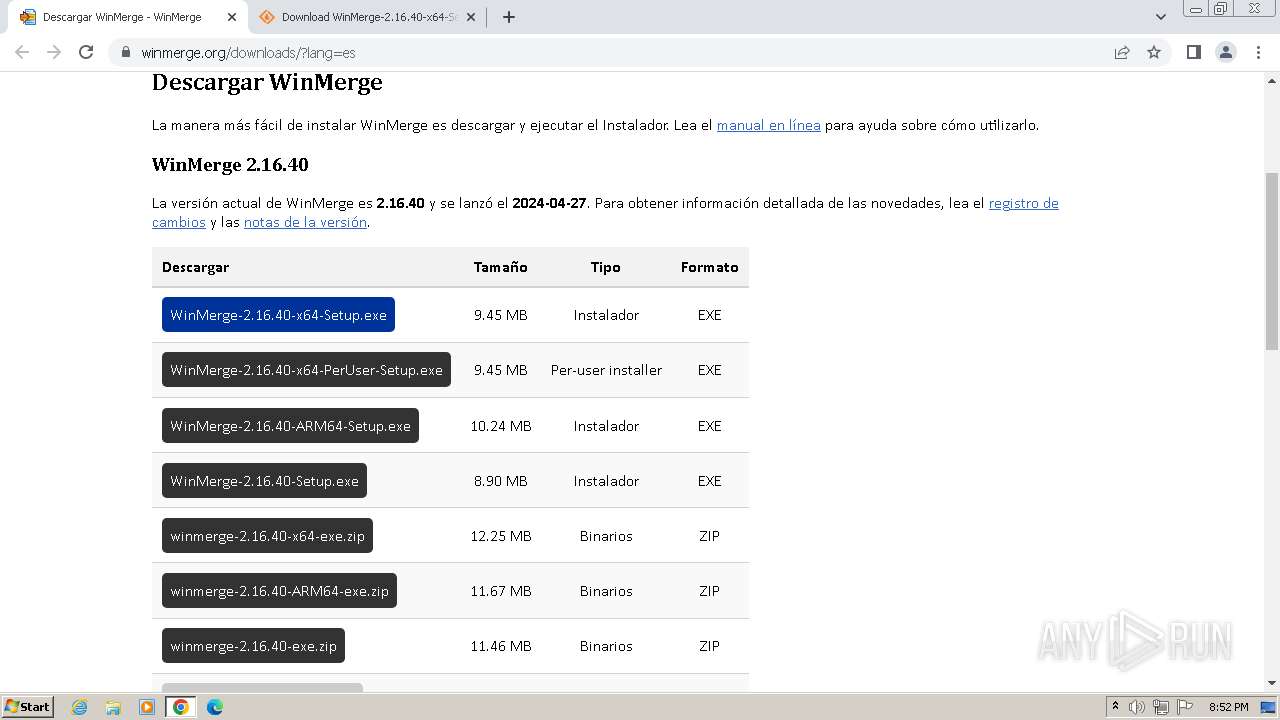Open the network tray icon
This screenshot has width=1280, height=720.
[1161, 707]
